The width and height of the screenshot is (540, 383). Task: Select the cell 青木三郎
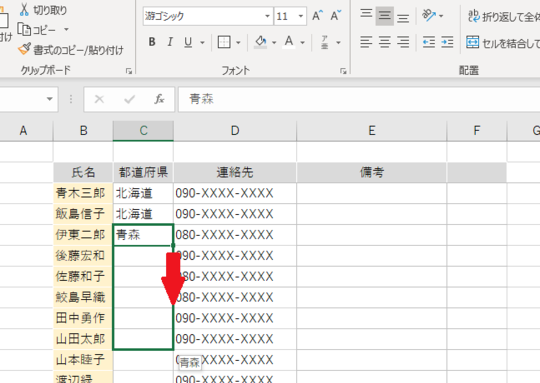point(83,193)
